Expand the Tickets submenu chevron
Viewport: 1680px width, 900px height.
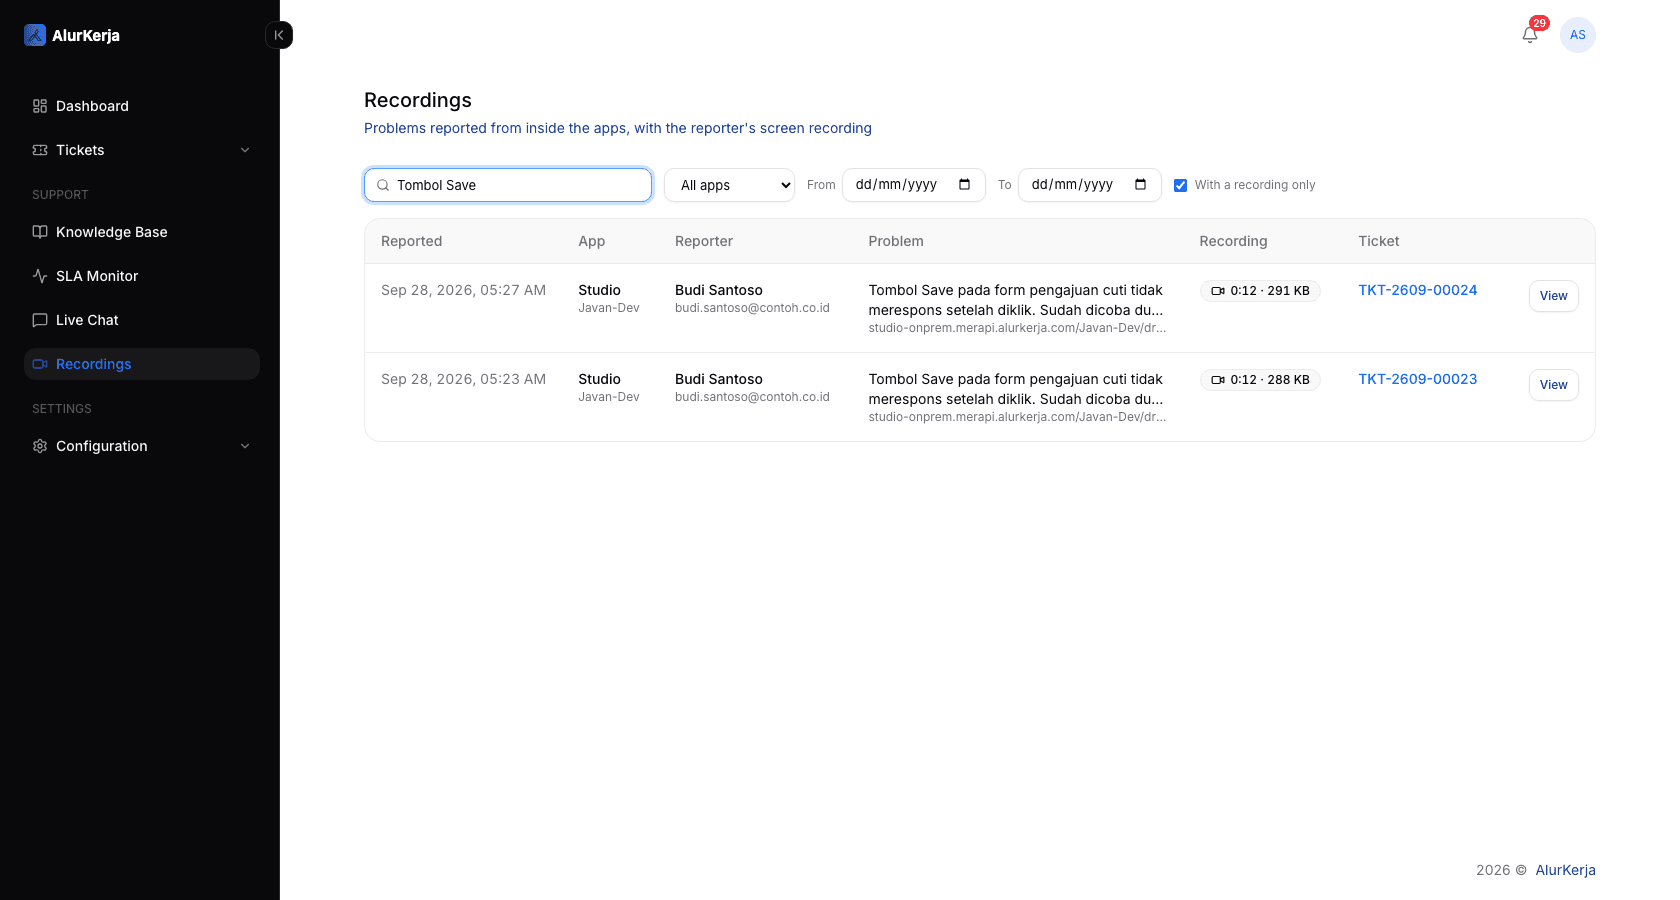click(x=245, y=150)
